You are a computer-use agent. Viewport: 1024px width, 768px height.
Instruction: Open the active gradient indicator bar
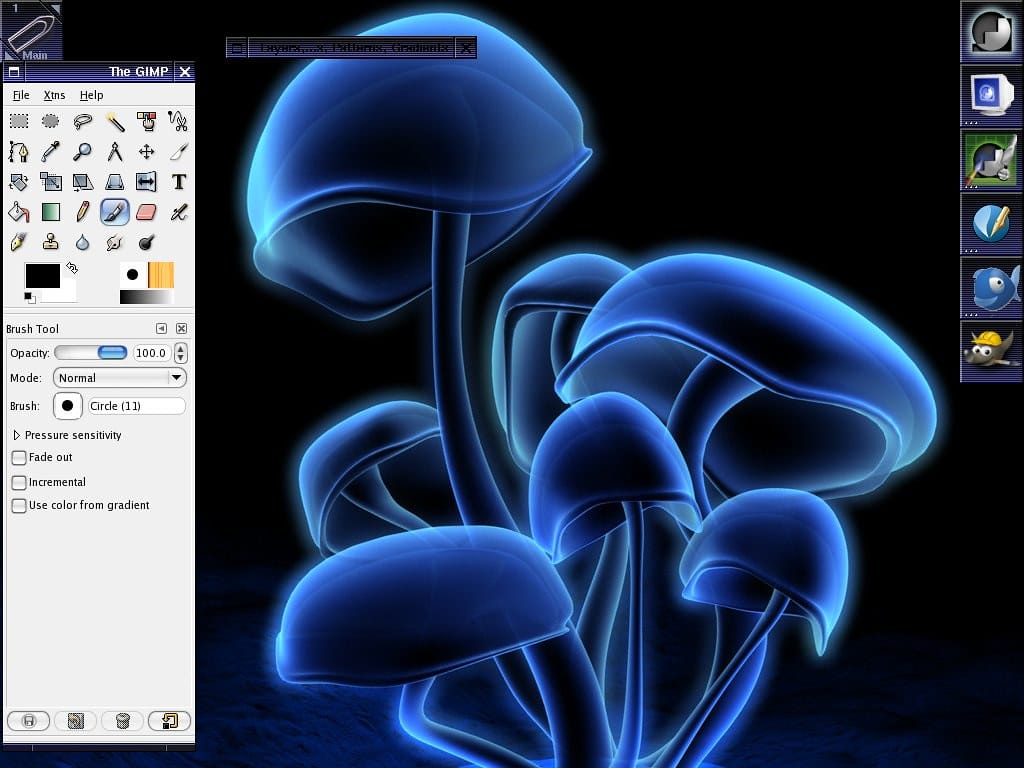147,297
